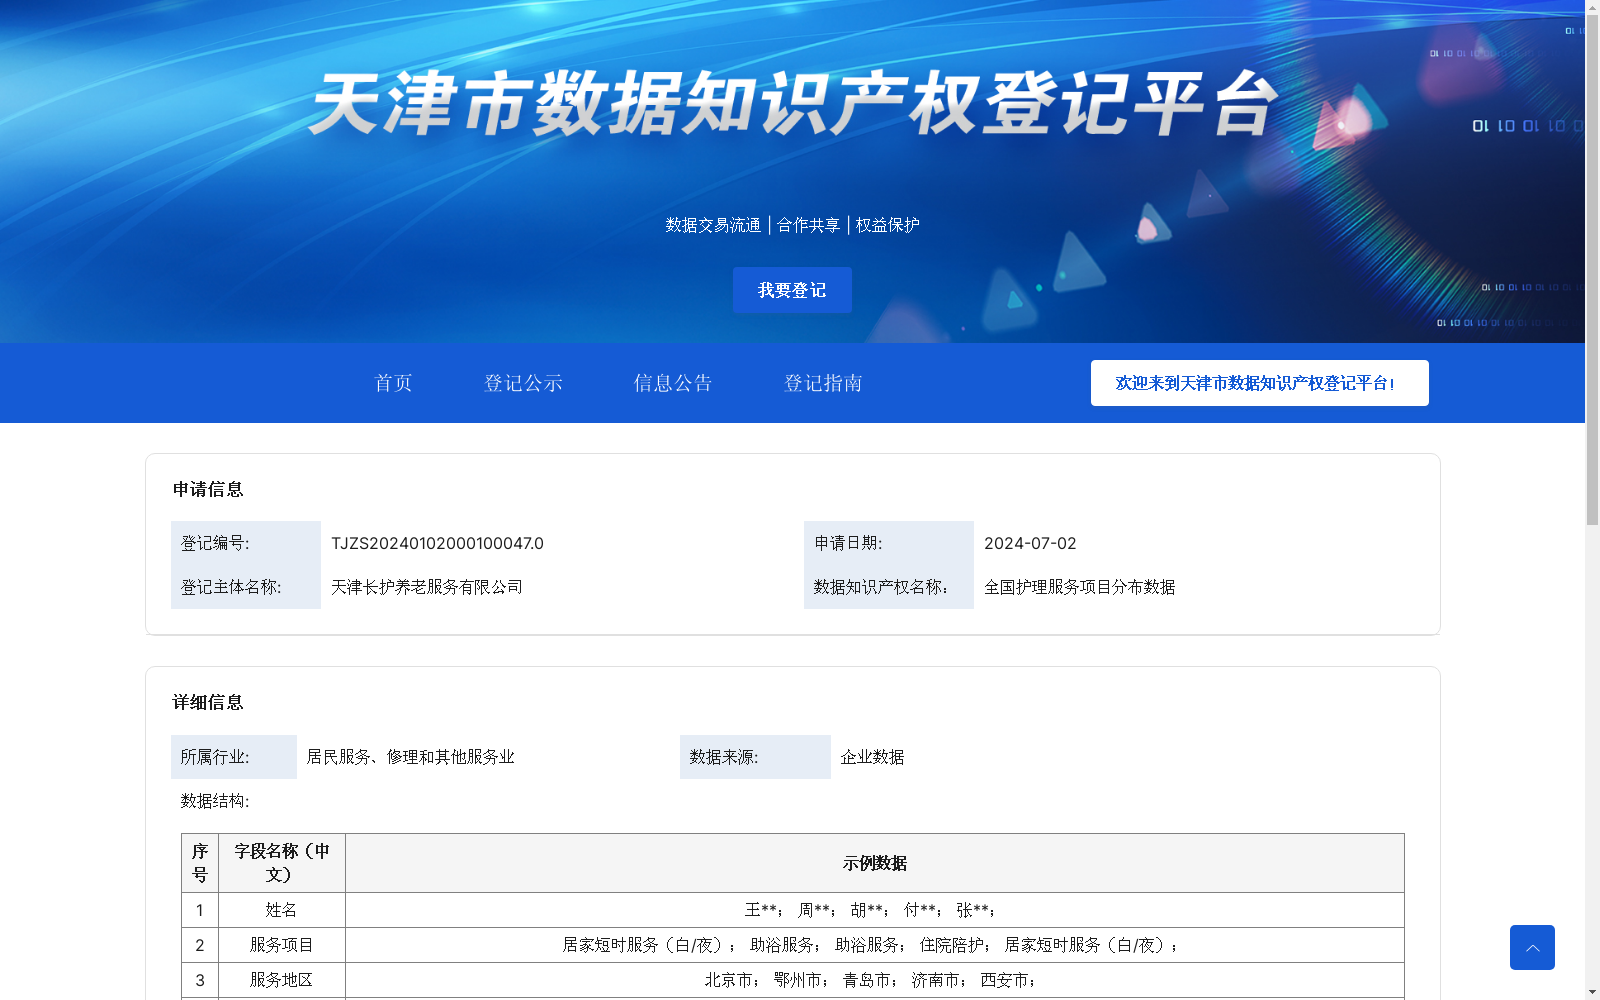Click the industry value 居民服务、修理和其他服务业
Image resolution: width=1600 pixels, height=1000 pixels.
(x=410, y=757)
